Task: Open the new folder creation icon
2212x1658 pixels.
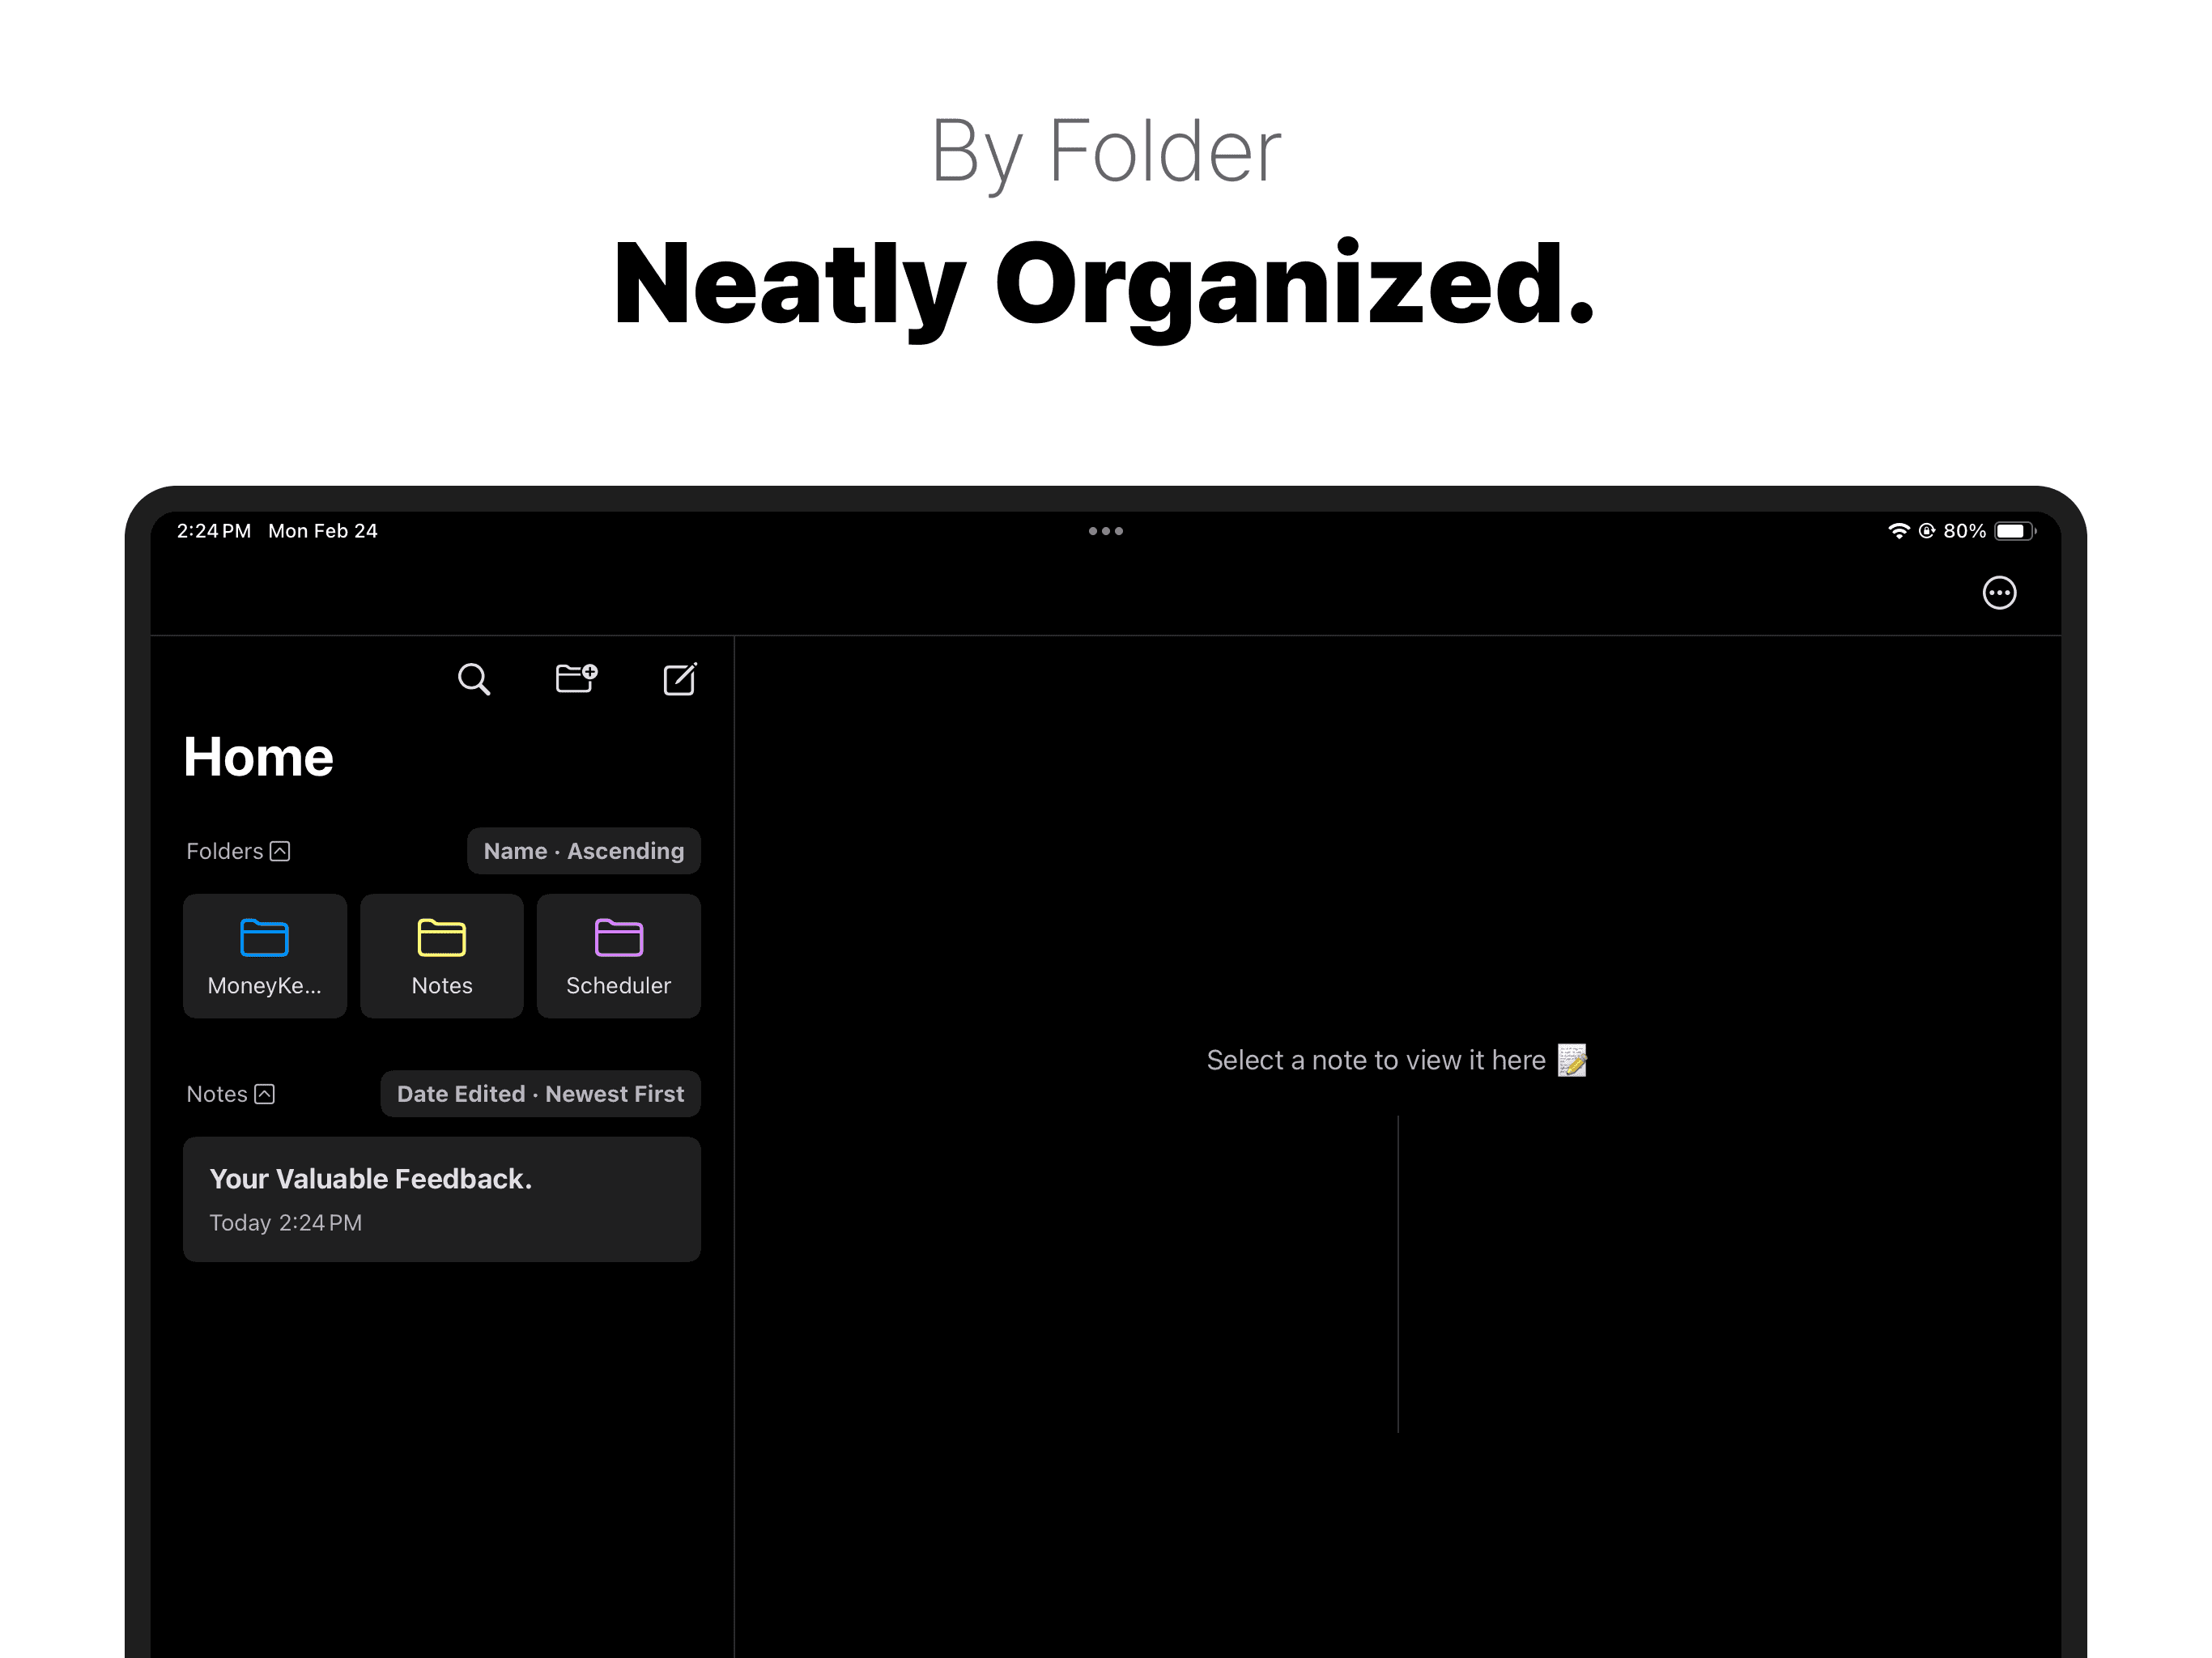Action: [576, 679]
